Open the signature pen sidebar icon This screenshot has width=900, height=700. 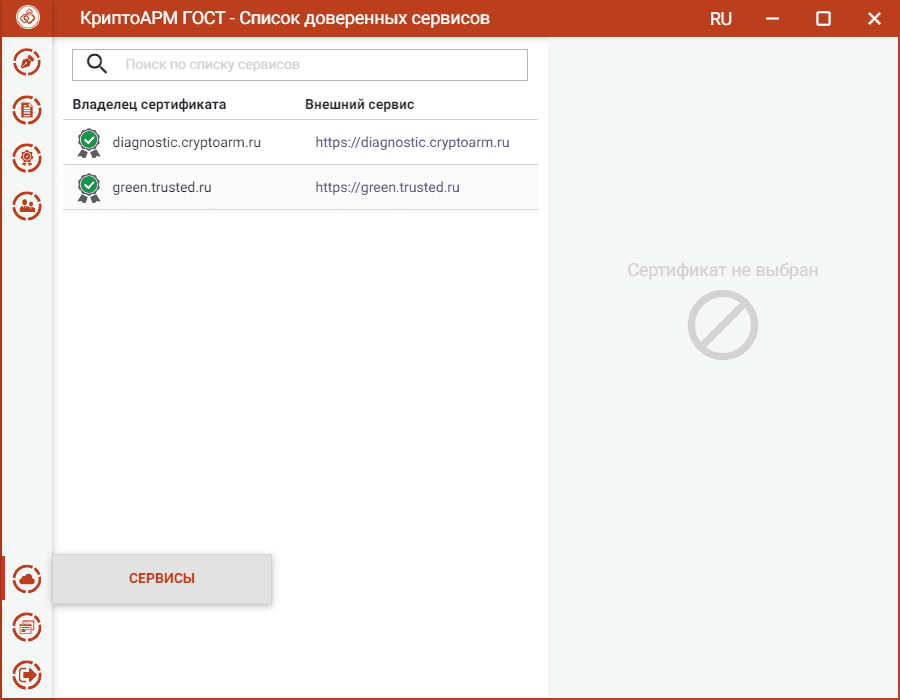[27, 63]
